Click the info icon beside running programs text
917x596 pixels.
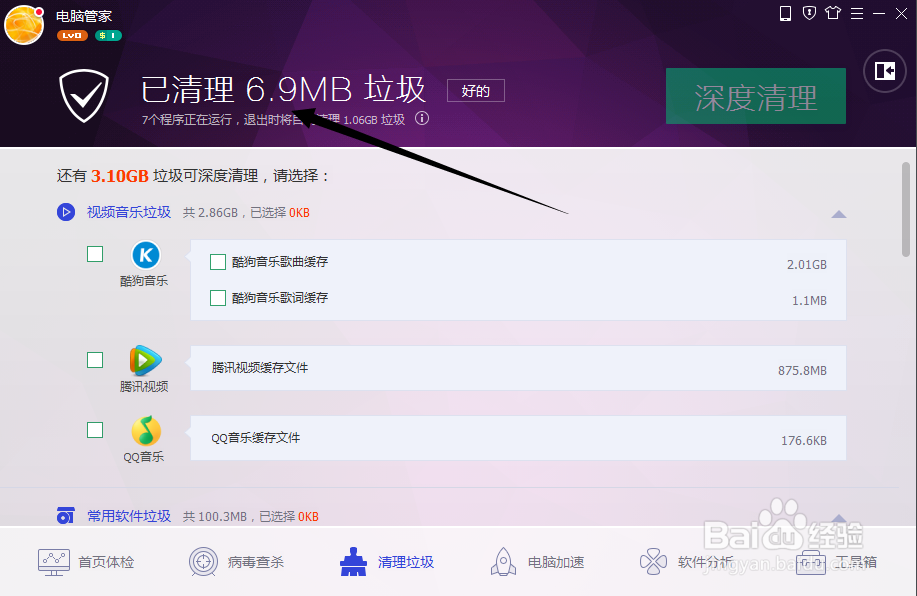coord(421,118)
